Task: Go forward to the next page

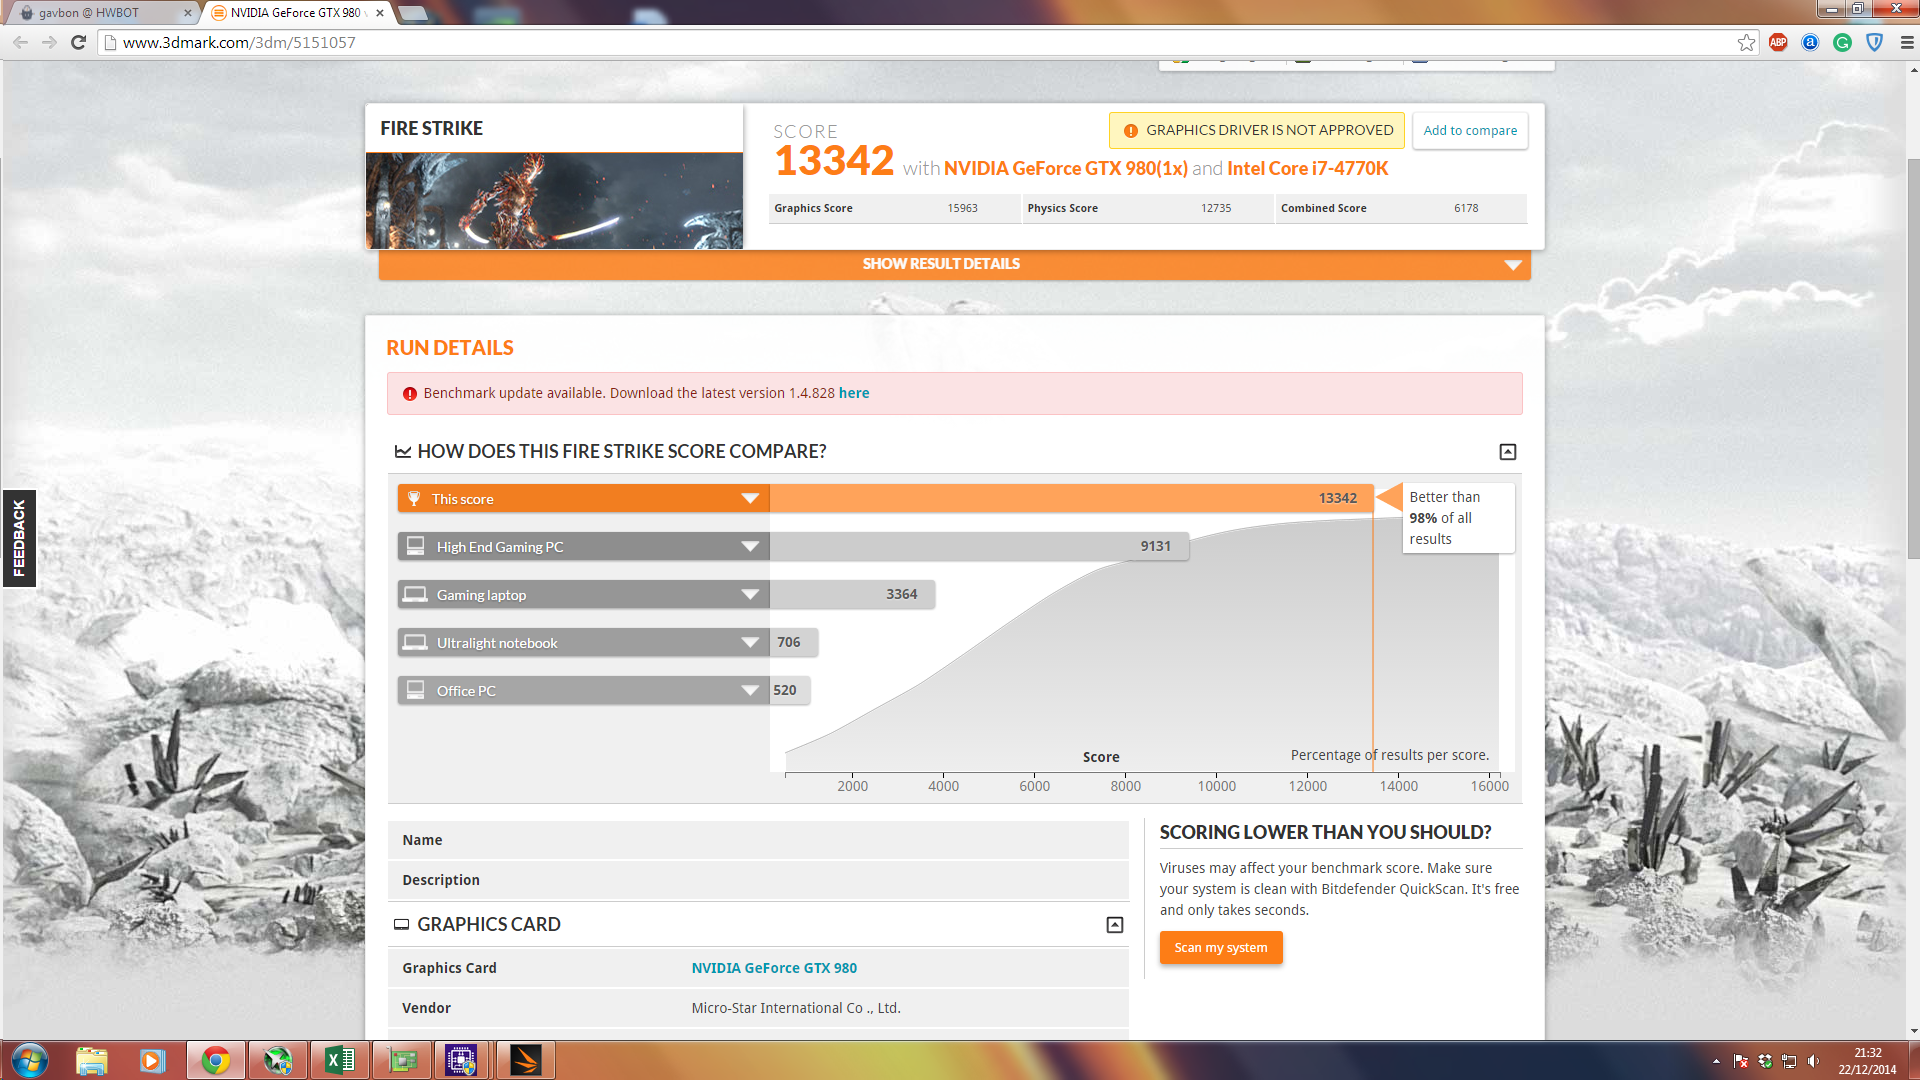Action: 49,42
